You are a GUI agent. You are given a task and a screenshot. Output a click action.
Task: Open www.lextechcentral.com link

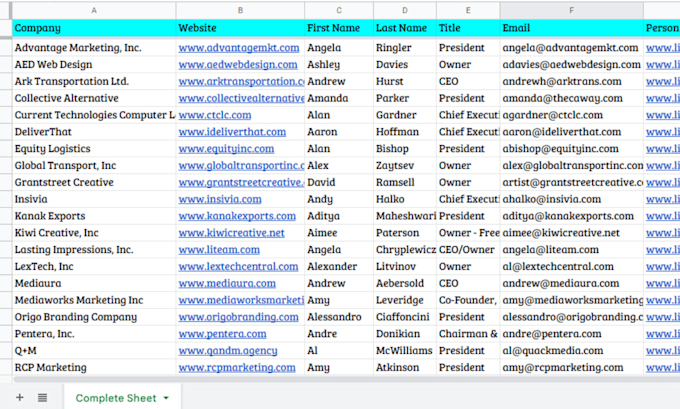pos(238,266)
